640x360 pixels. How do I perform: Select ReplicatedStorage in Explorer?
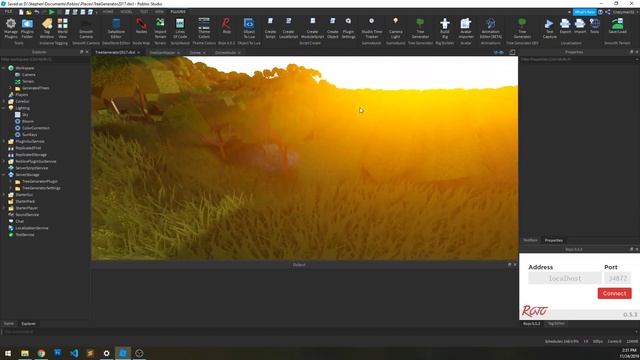(x=31, y=155)
